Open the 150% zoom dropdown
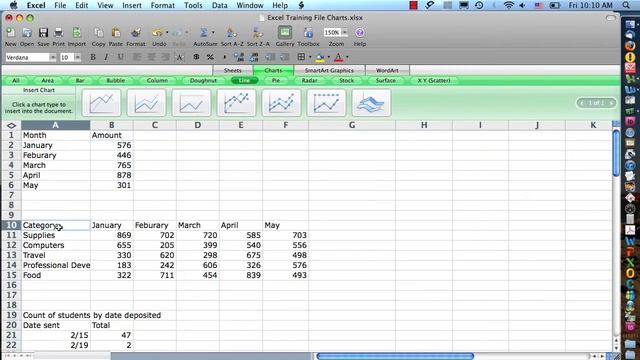 click(345, 32)
